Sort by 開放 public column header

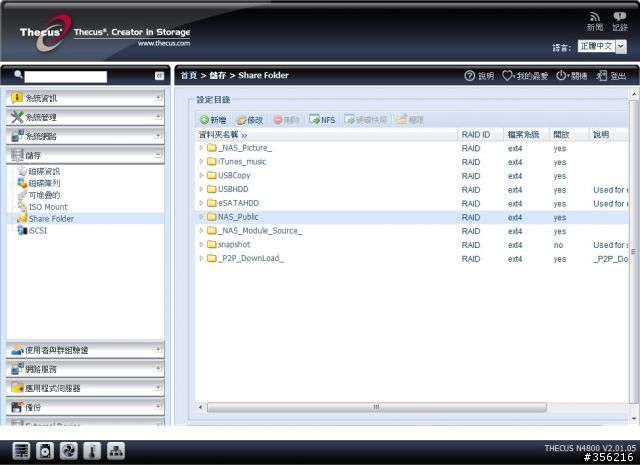pyautogui.click(x=569, y=135)
